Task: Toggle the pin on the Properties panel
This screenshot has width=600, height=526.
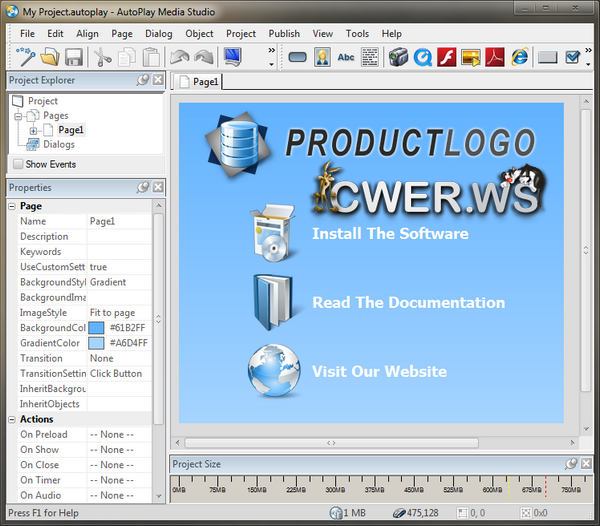Action: [x=143, y=187]
